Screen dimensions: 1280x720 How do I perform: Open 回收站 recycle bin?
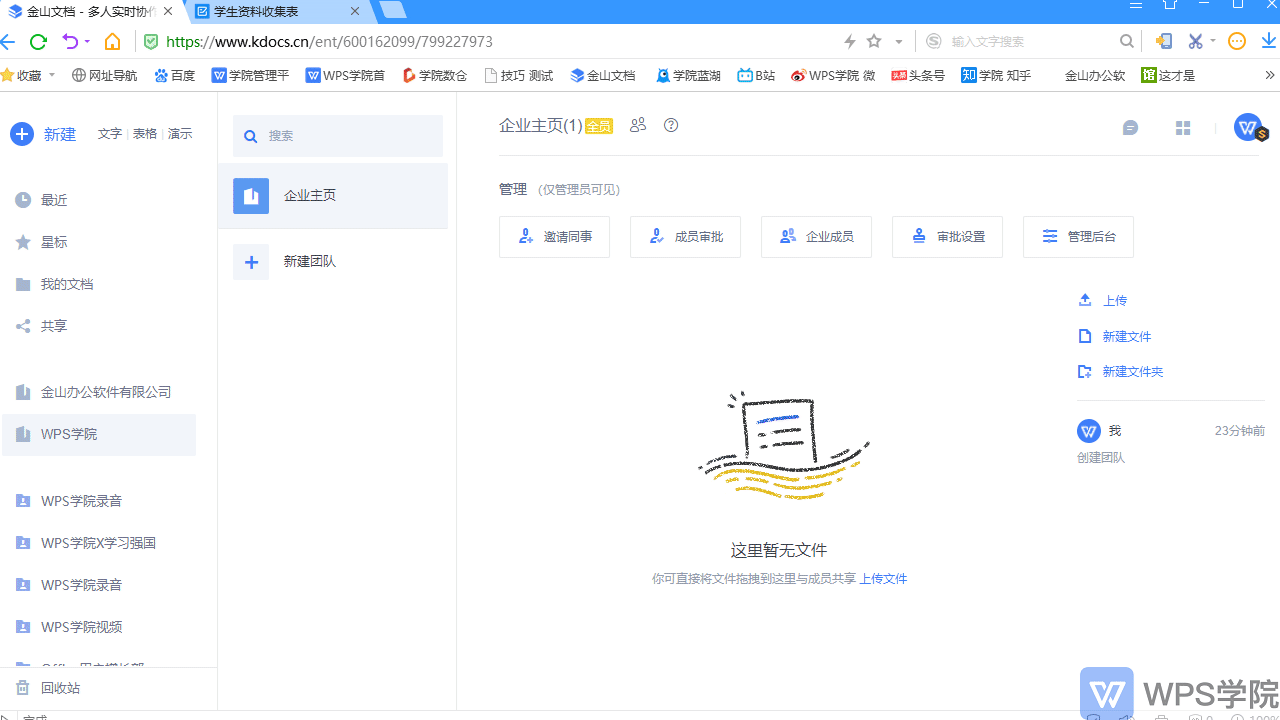60,688
